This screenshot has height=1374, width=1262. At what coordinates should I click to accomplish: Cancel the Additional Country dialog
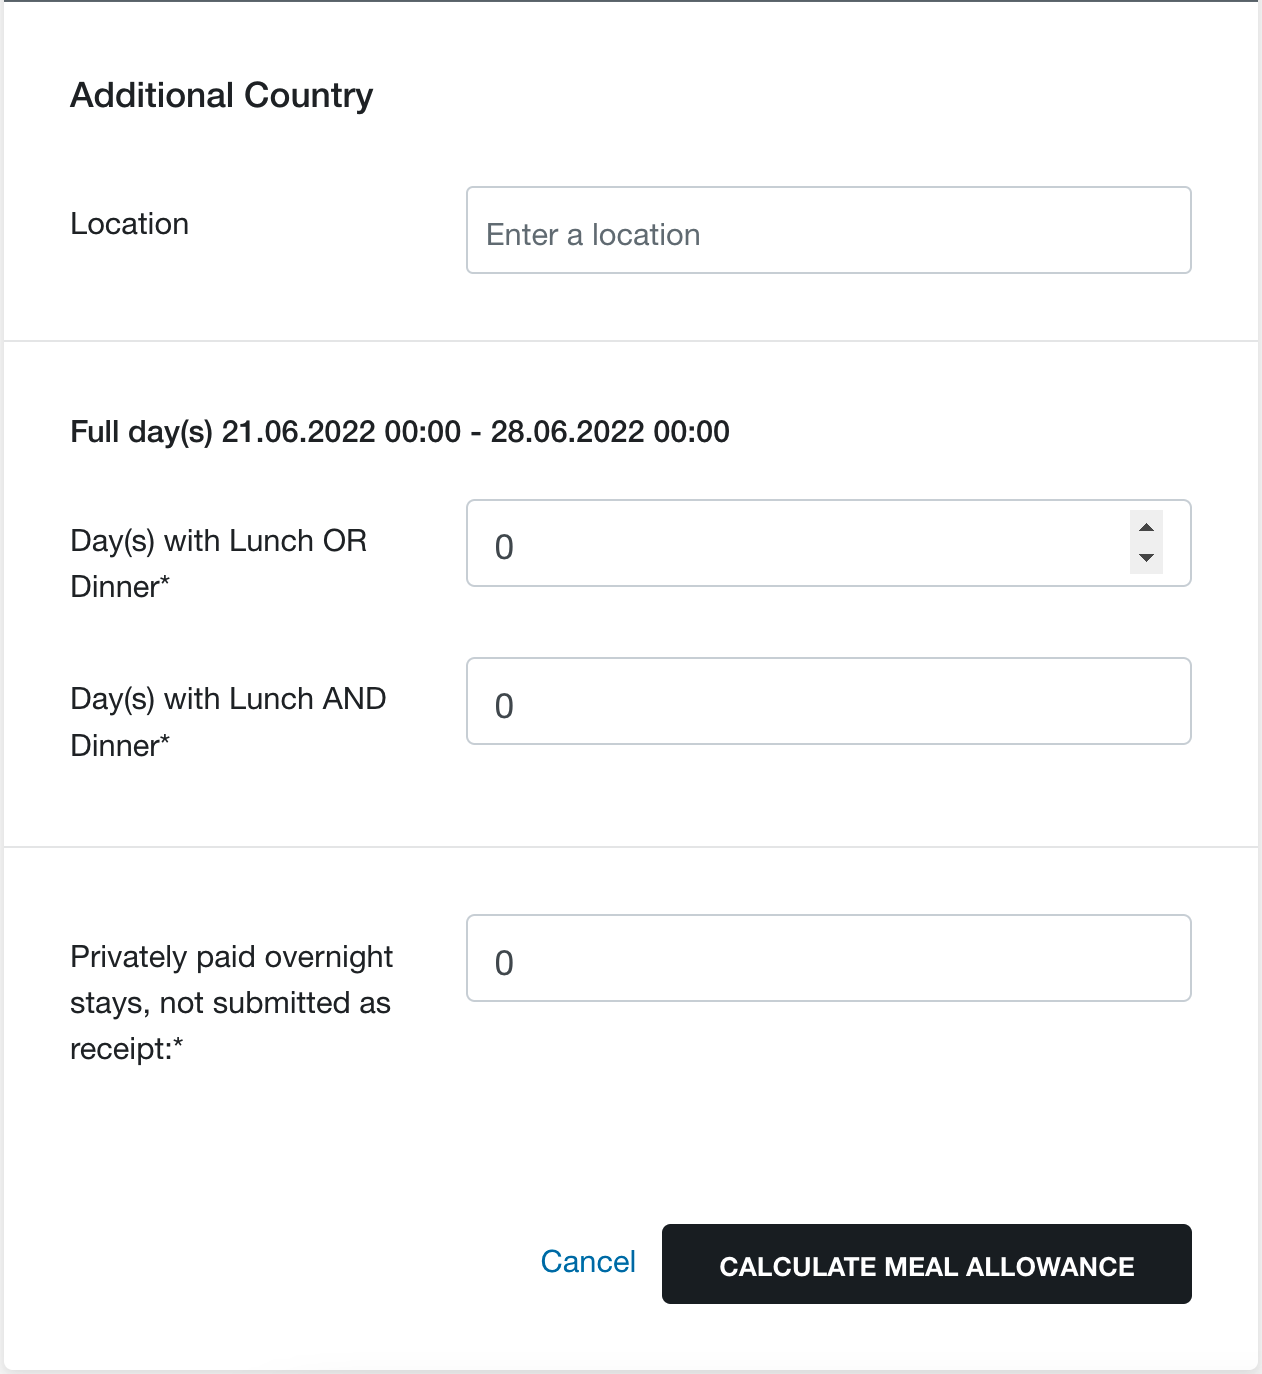pyautogui.click(x=588, y=1262)
